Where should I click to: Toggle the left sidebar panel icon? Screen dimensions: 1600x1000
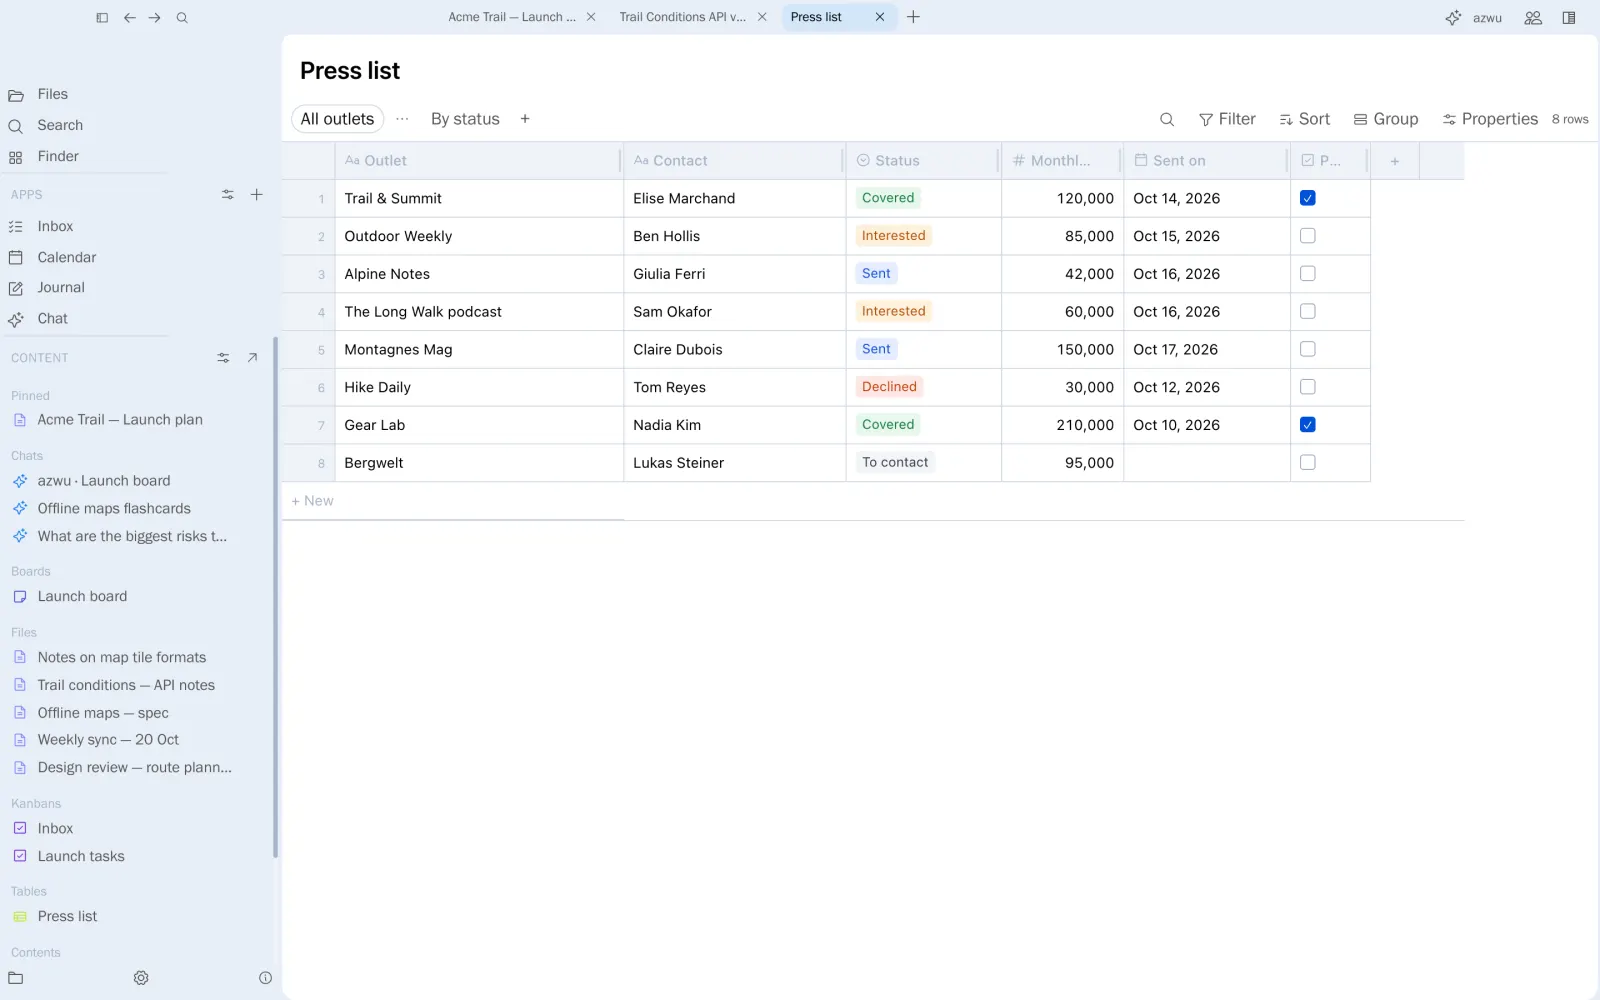[102, 18]
